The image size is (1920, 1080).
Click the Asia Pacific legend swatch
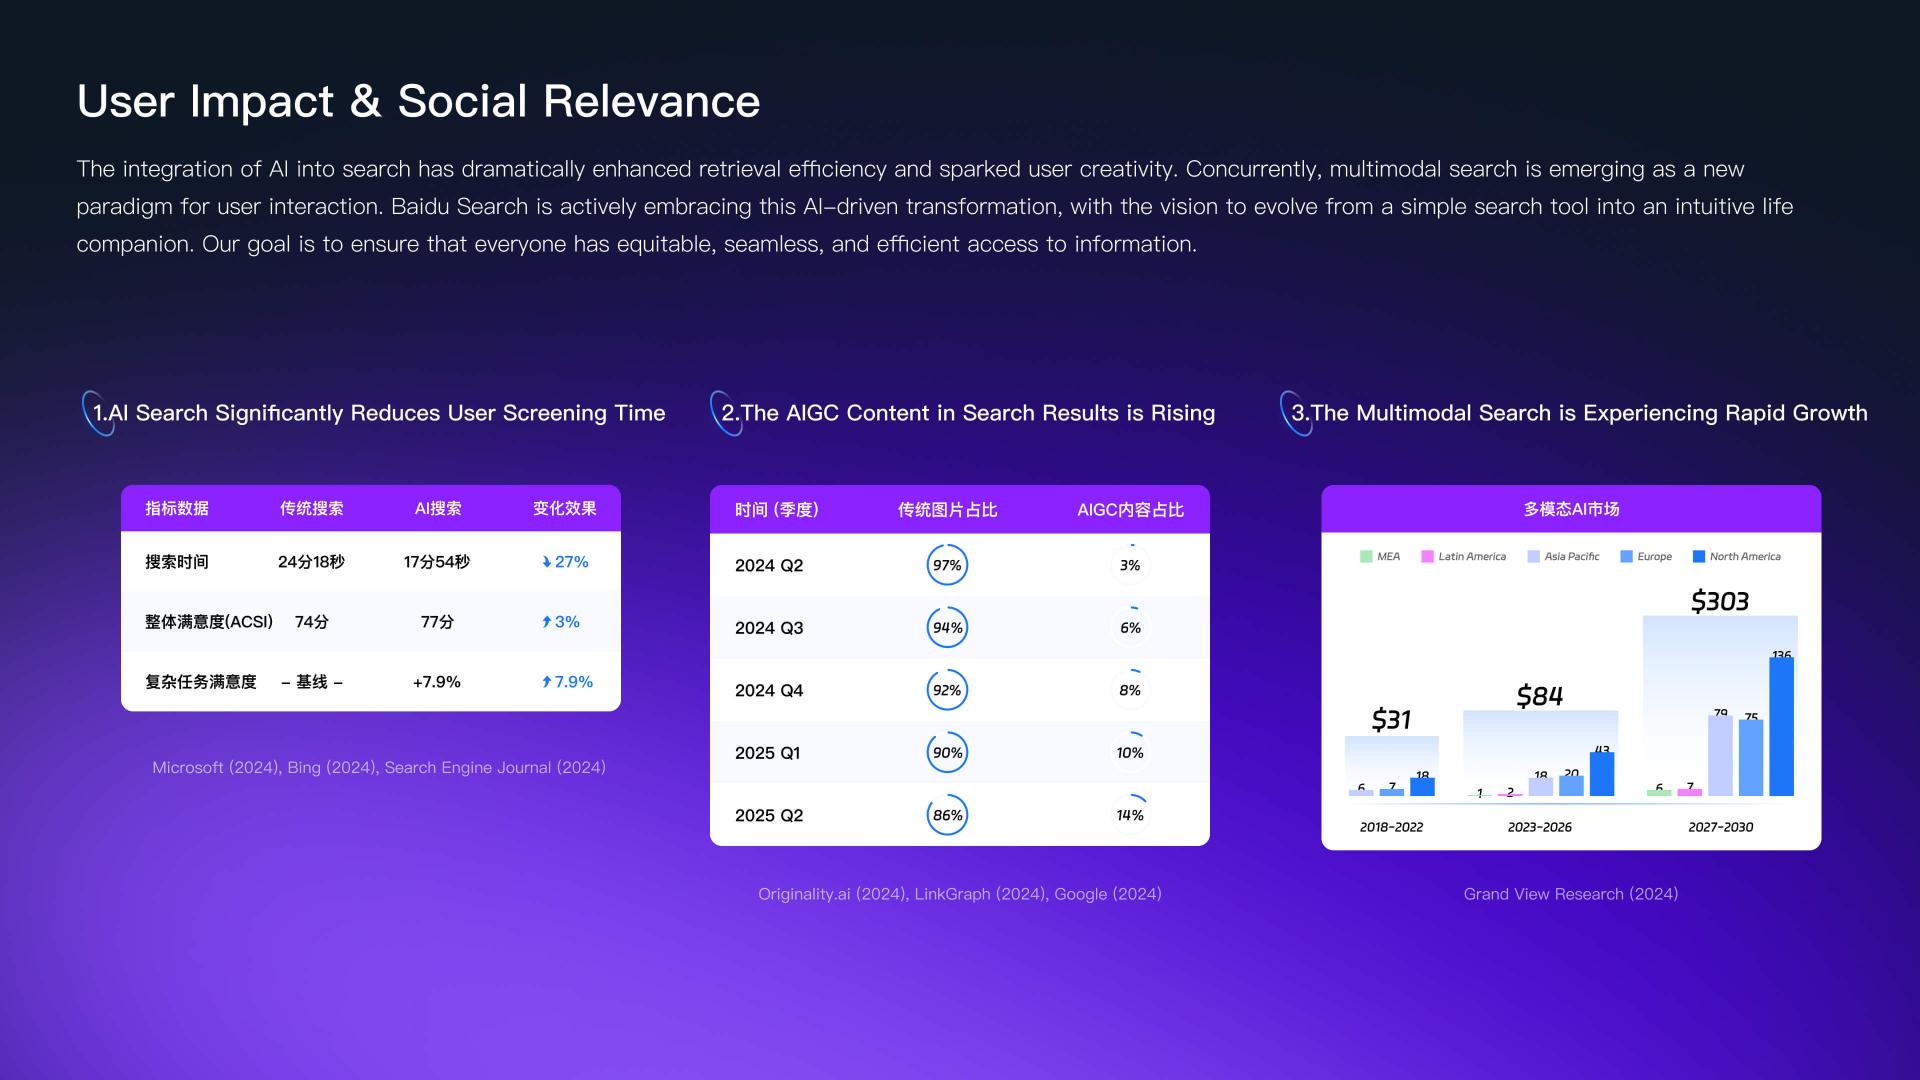(1533, 557)
